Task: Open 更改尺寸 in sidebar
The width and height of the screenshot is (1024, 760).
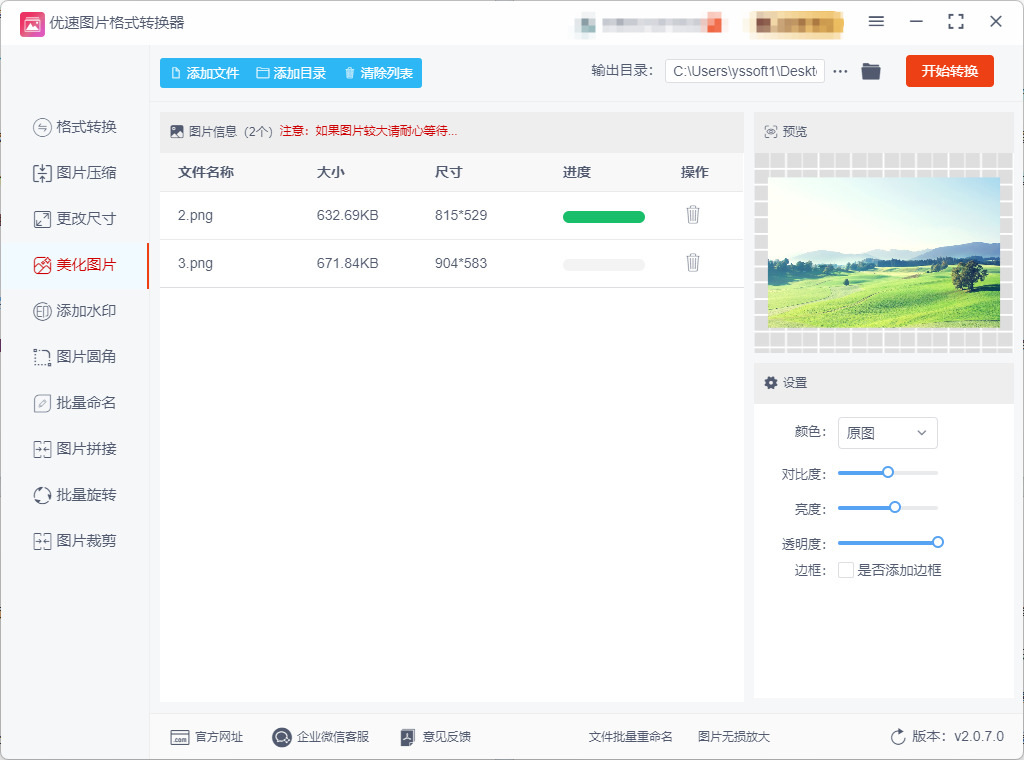Action: click(74, 219)
